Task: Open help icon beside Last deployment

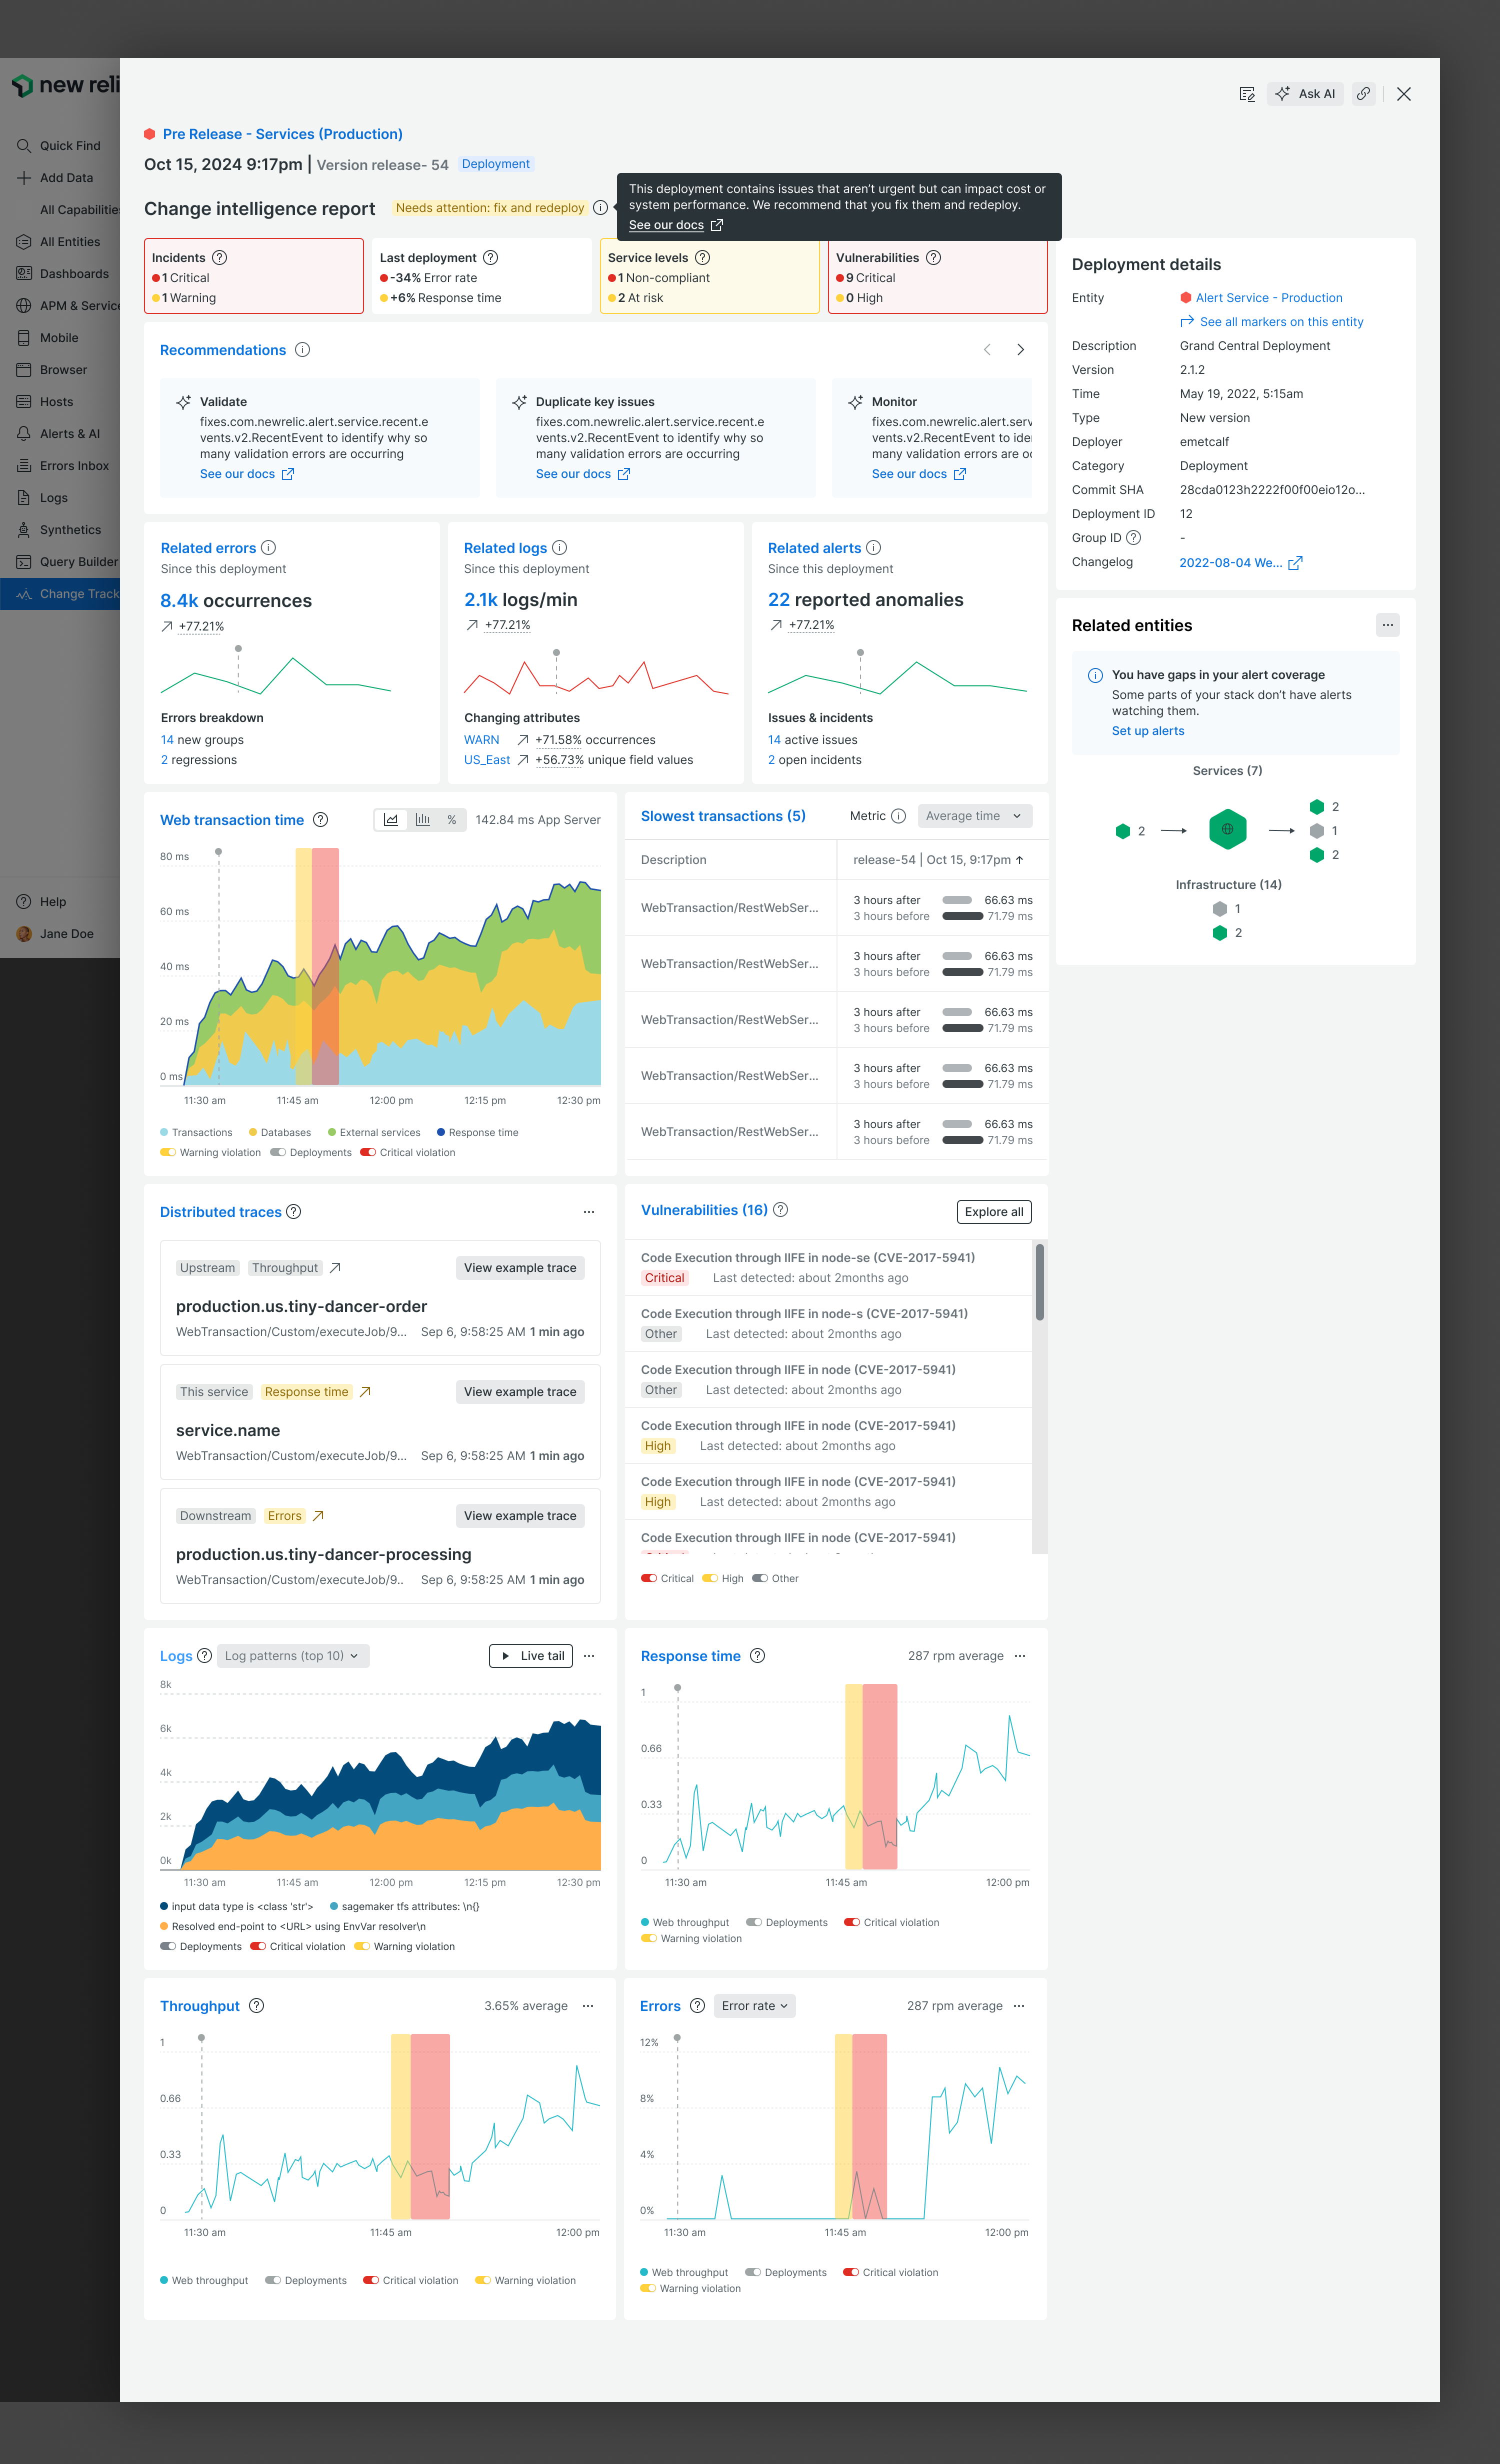Action: pos(490,258)
